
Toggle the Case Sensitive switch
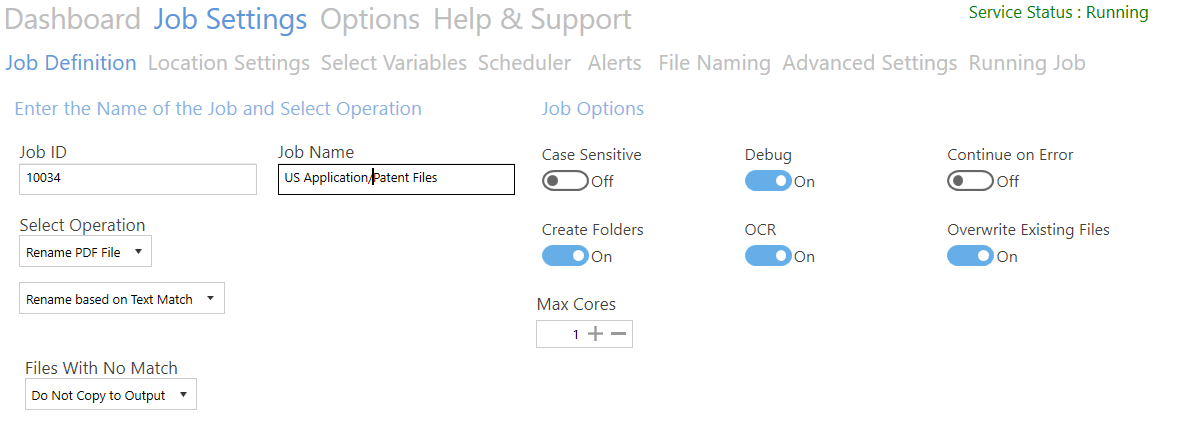click(x=565, y=181)
